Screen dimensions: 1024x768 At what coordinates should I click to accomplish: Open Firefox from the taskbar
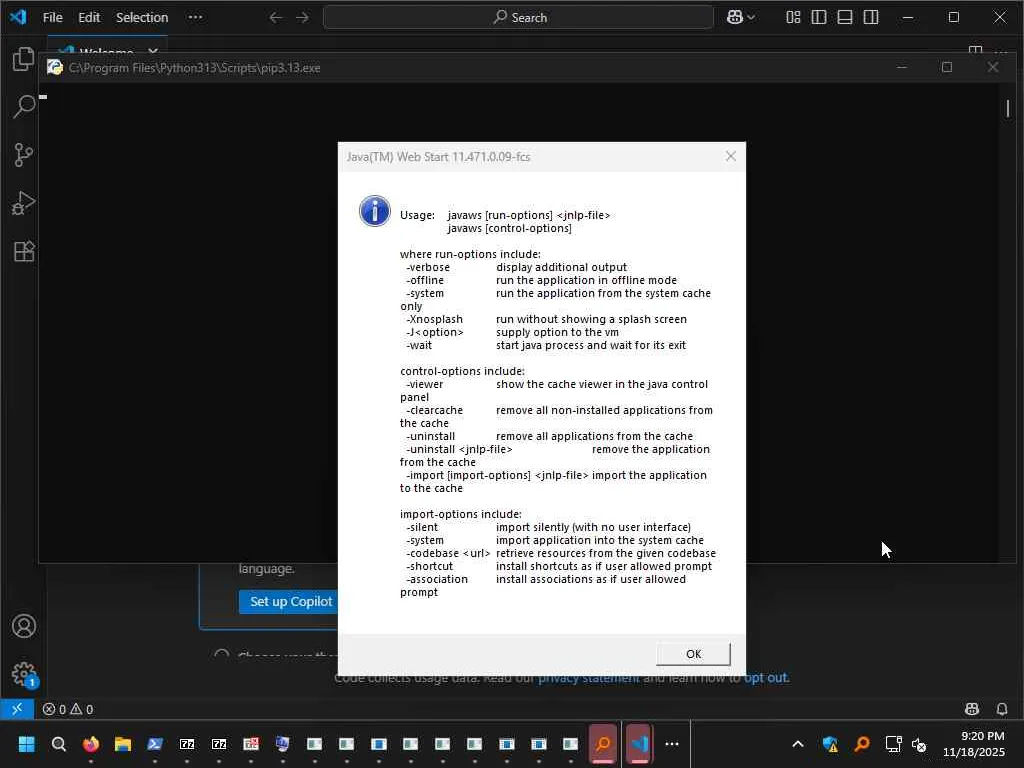(91, 744)
